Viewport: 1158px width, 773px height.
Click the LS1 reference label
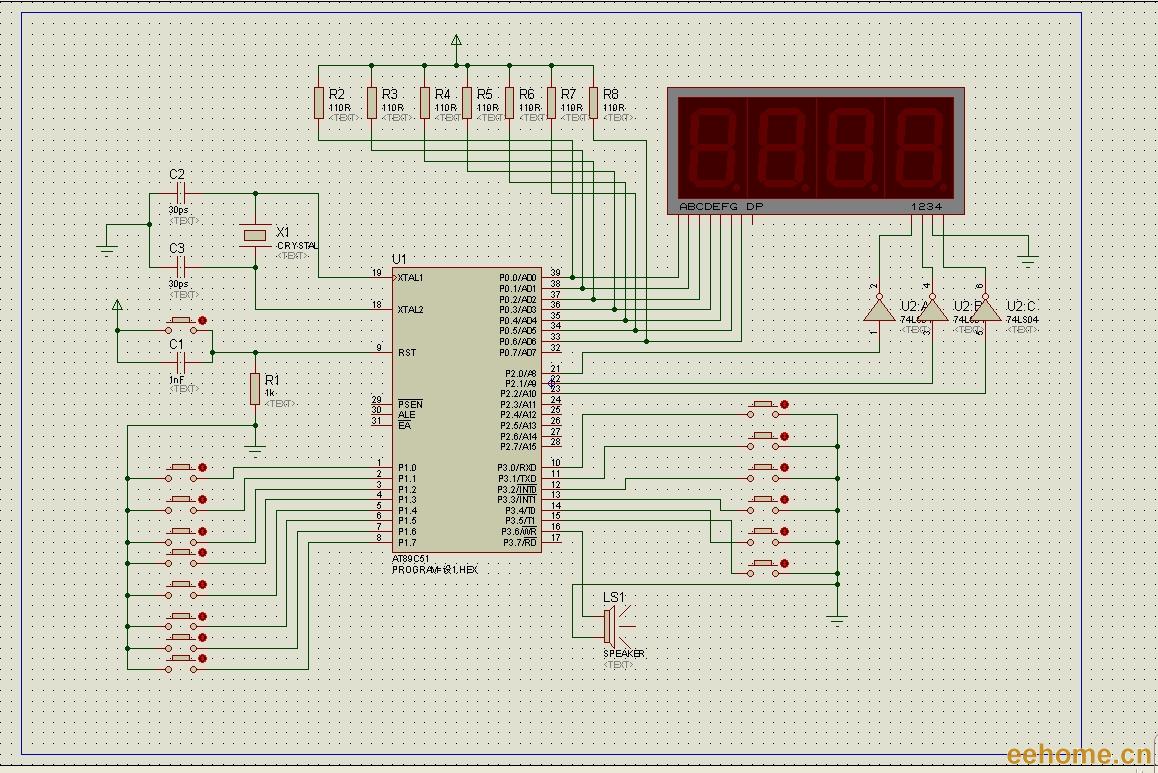(614, 597)
